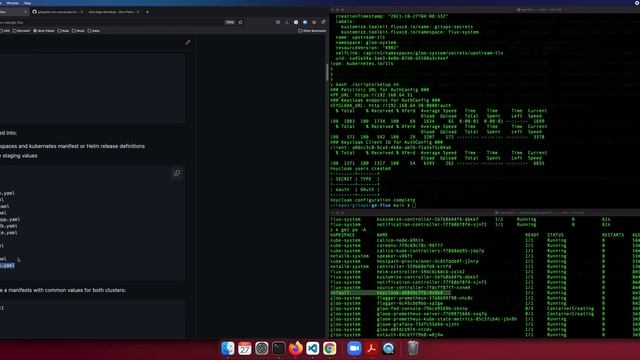The width and height of the screenshot is (640, 360).
Task: Click the helm-controller pod row
Action: [485, 272]
